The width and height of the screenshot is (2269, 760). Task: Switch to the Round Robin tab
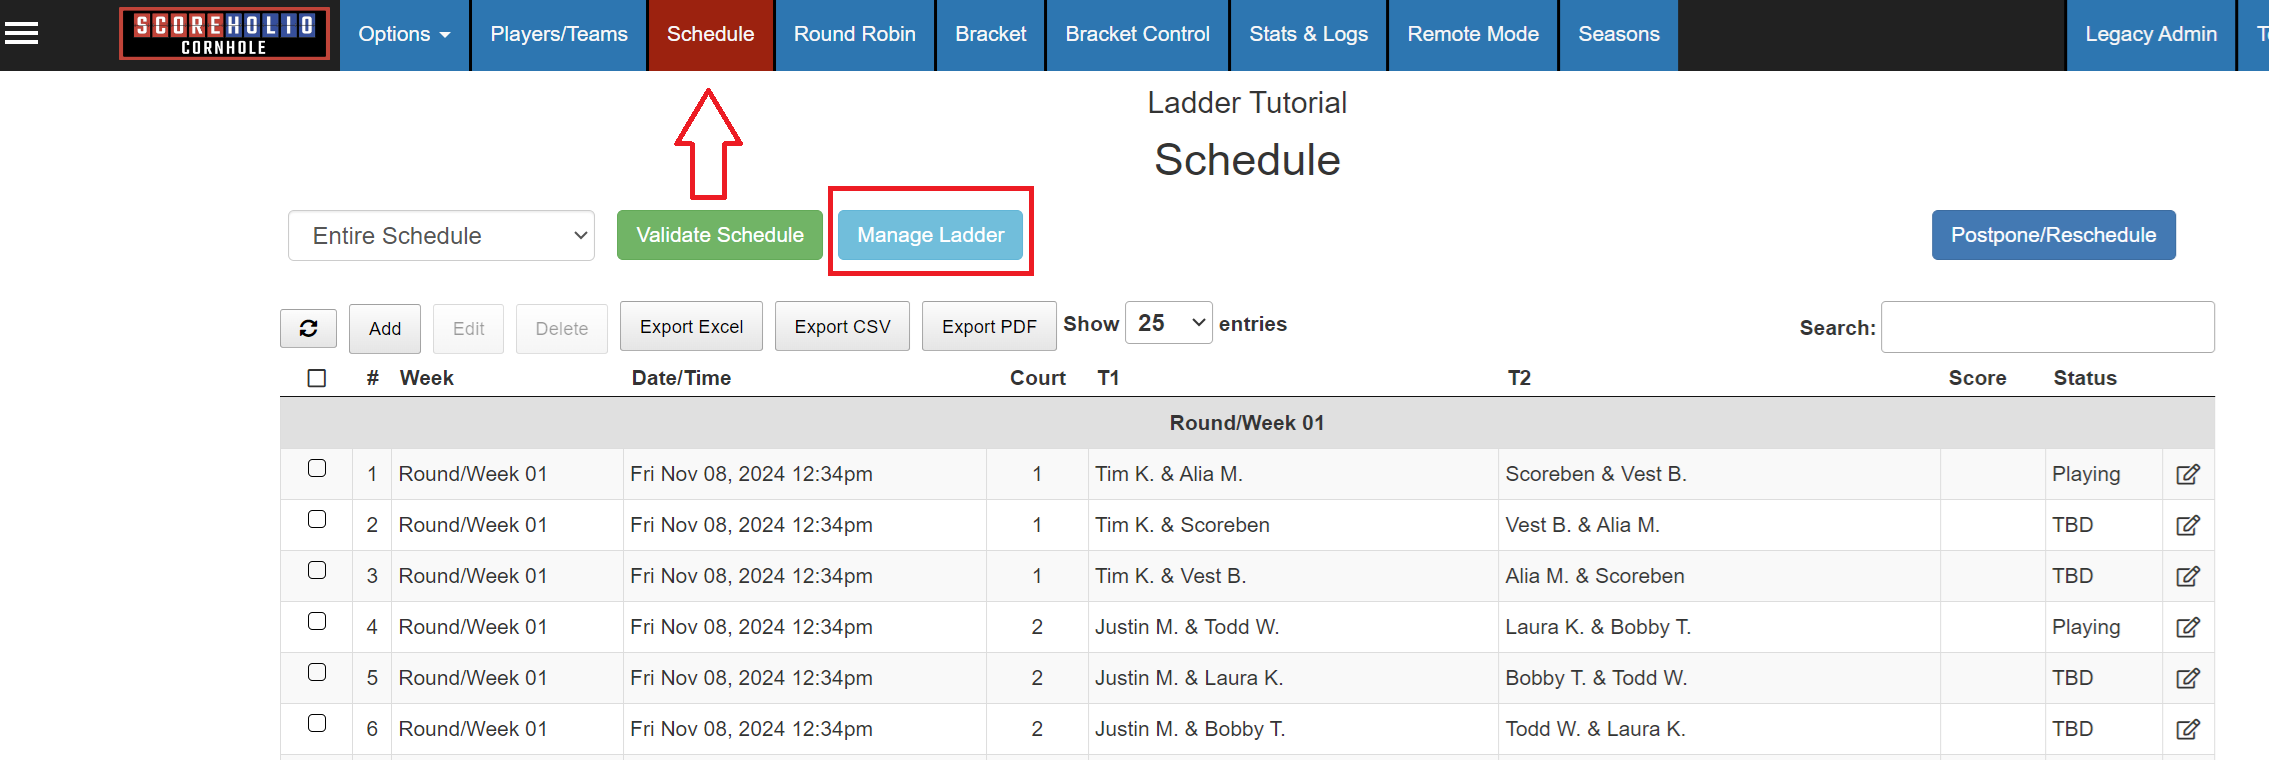[x=854, y=34]
